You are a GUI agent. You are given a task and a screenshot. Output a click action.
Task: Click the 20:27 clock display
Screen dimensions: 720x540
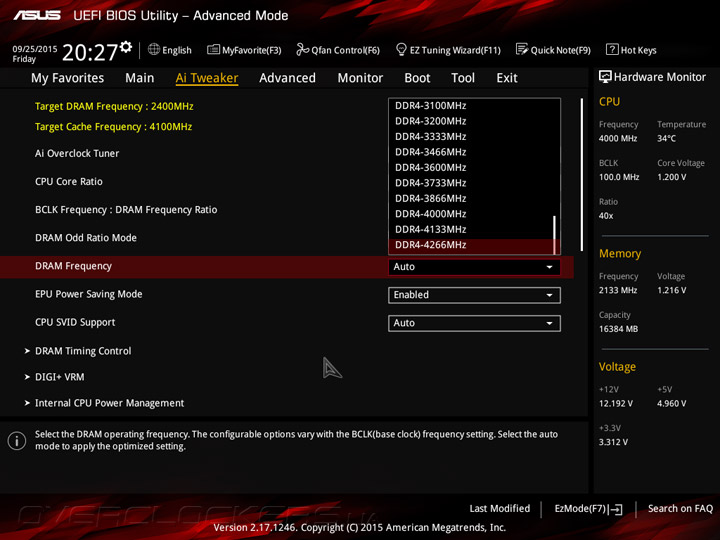pyautogui.click(x=90, y=52)
